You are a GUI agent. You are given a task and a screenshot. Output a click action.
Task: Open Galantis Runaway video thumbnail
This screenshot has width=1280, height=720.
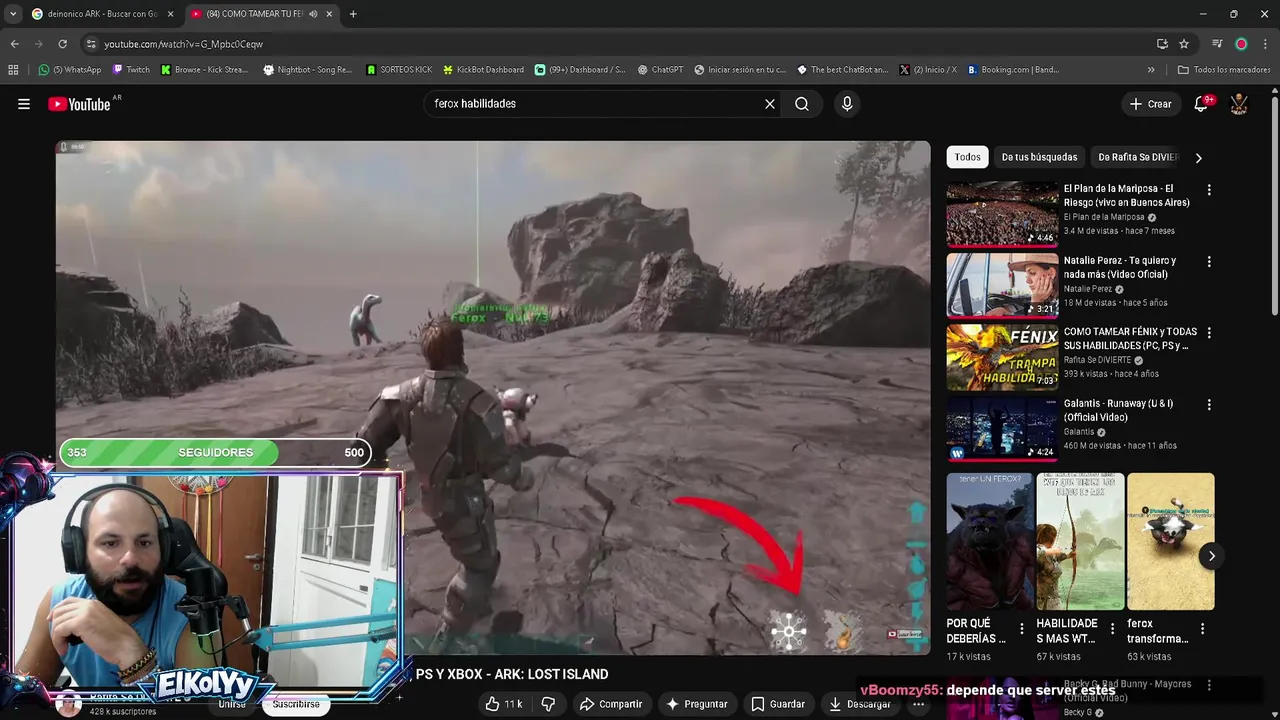point(1002,428)
